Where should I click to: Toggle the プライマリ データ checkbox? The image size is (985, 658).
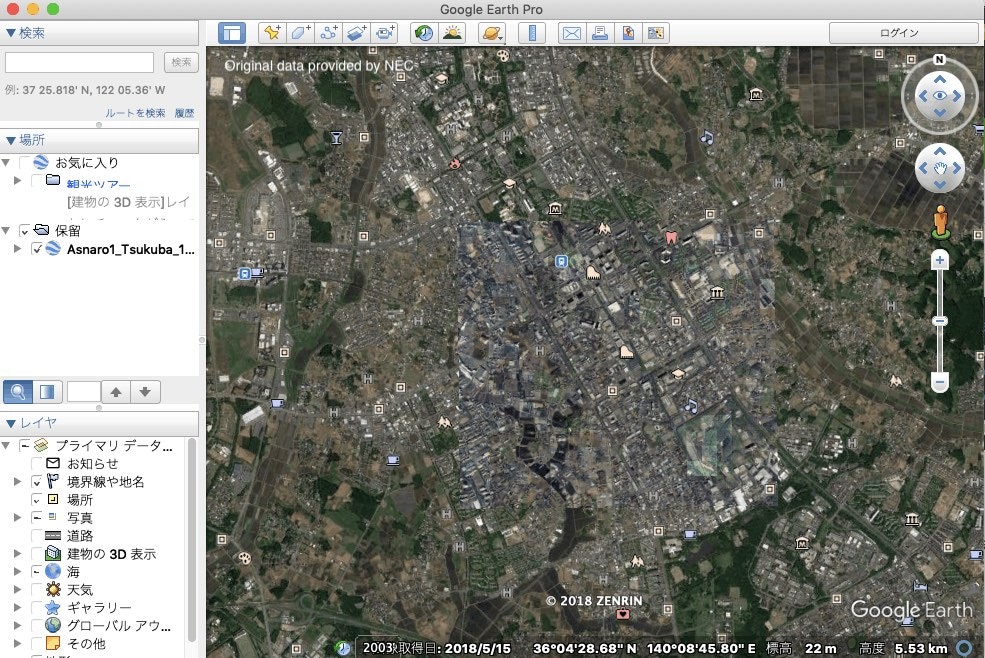24,446
